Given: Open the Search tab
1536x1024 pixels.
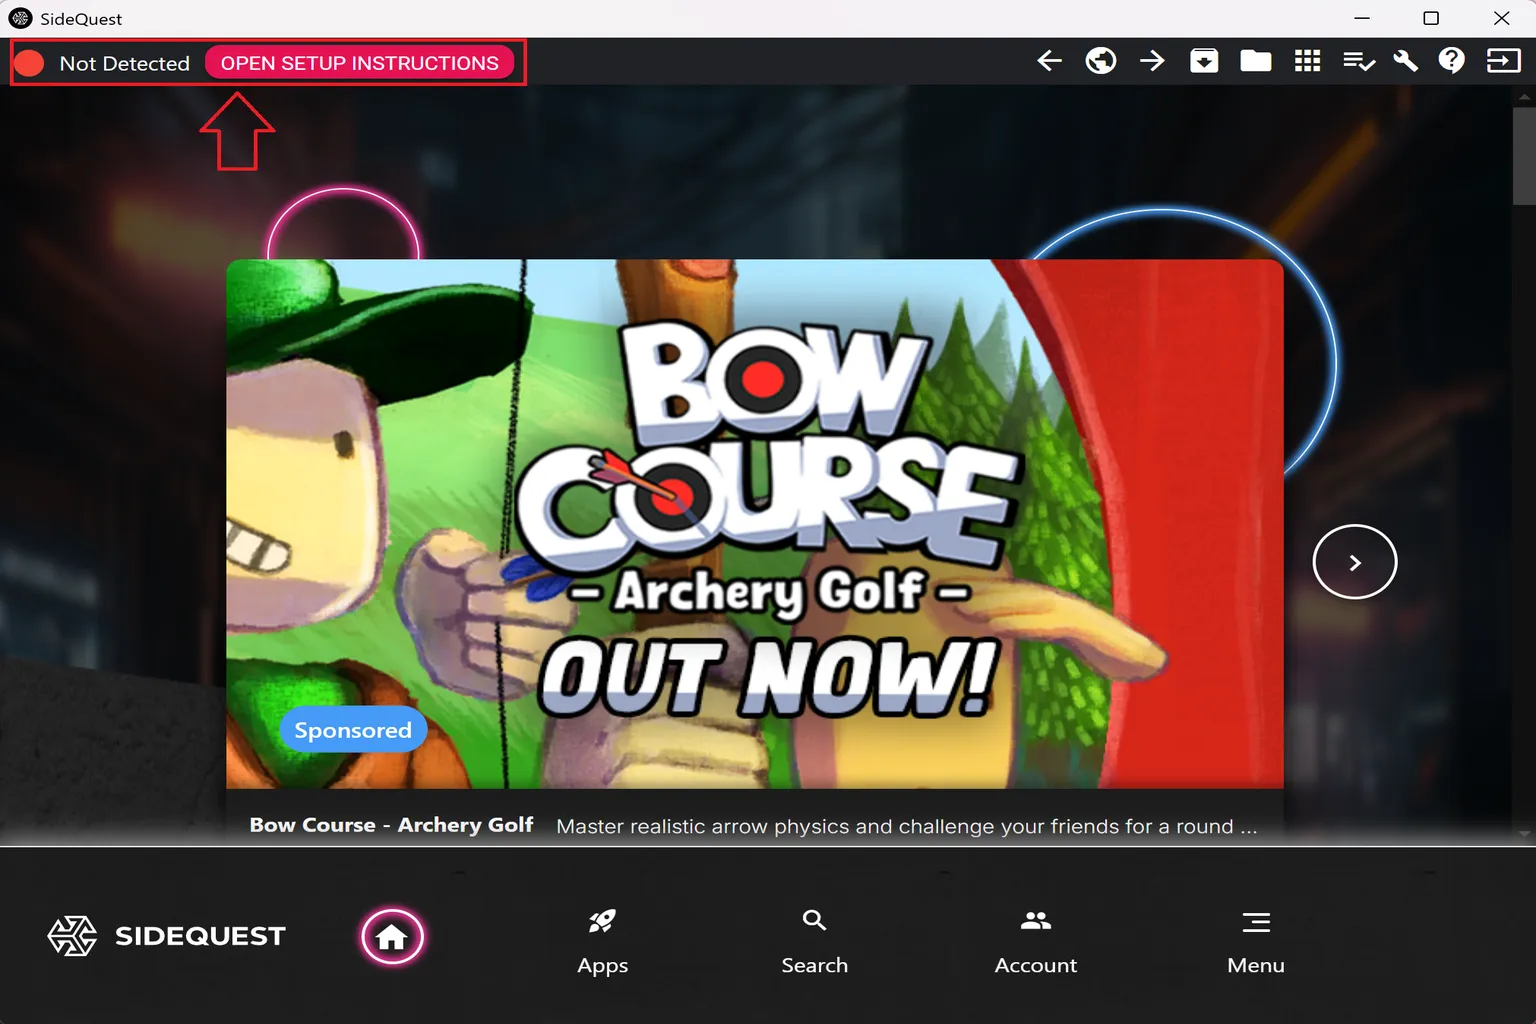Looking at the screenshot, I should pyautogui.click(x=814, y=940).
